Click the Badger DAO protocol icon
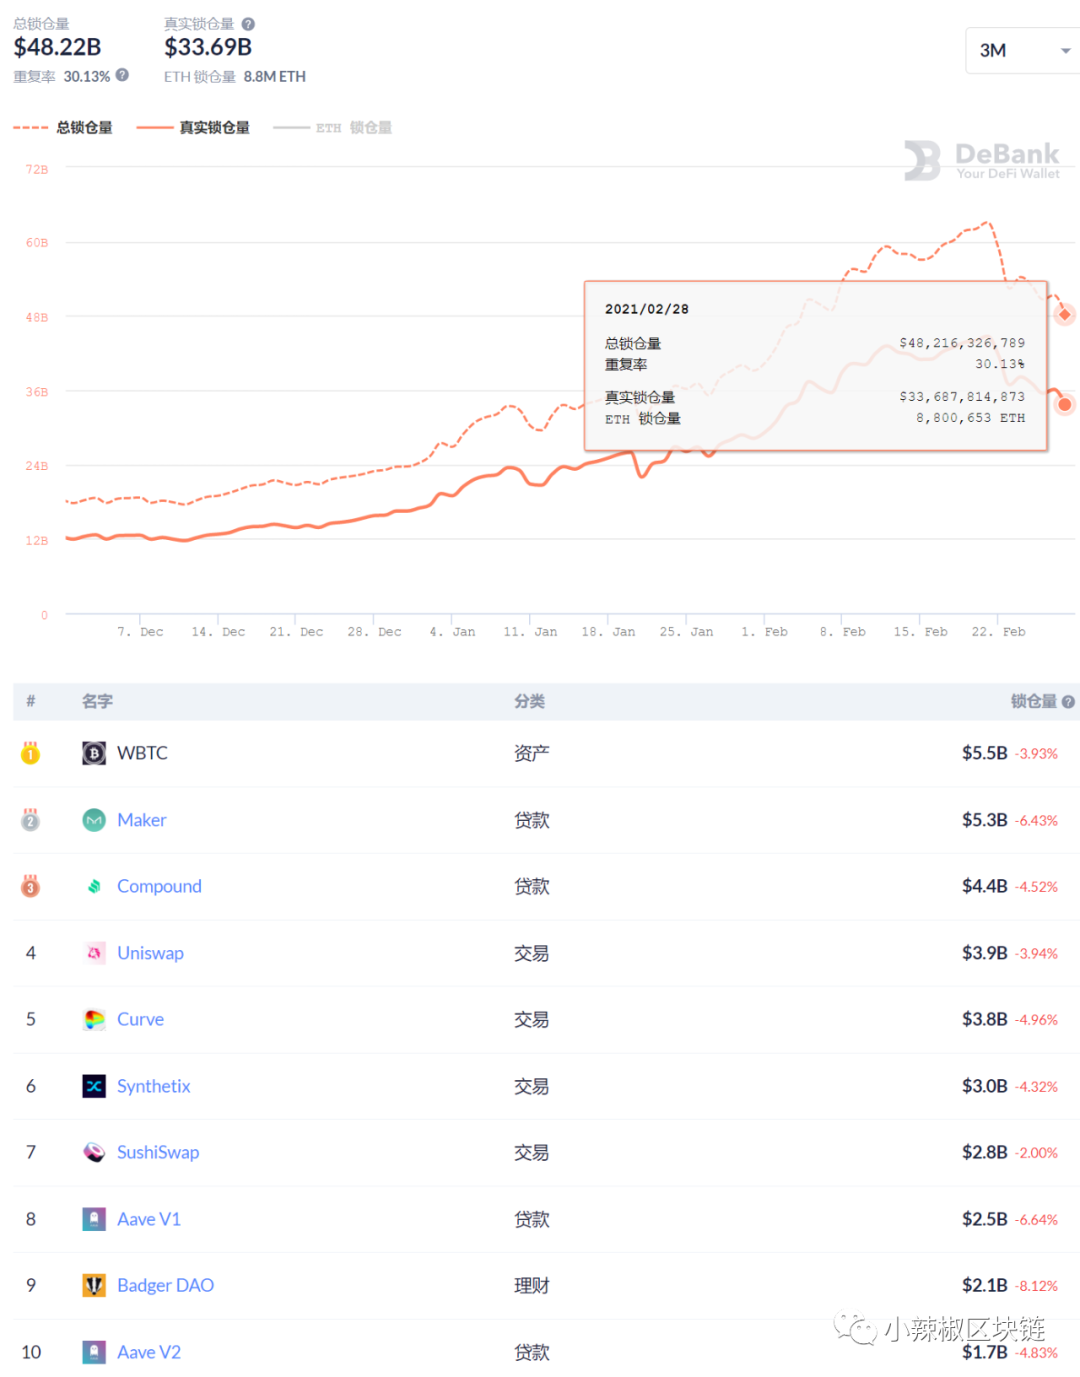The image size is (1080, 1377). pos(93,1285)
